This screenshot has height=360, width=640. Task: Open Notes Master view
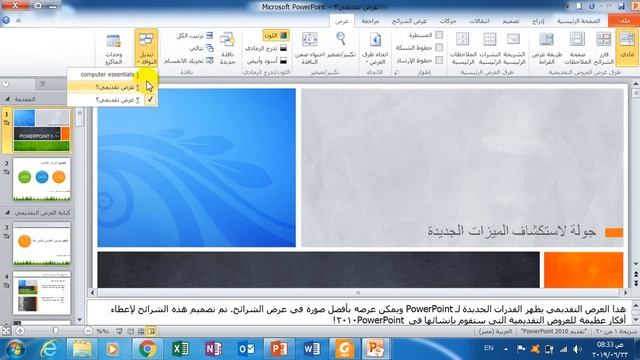pyautogui.click(x=462, y=48)
